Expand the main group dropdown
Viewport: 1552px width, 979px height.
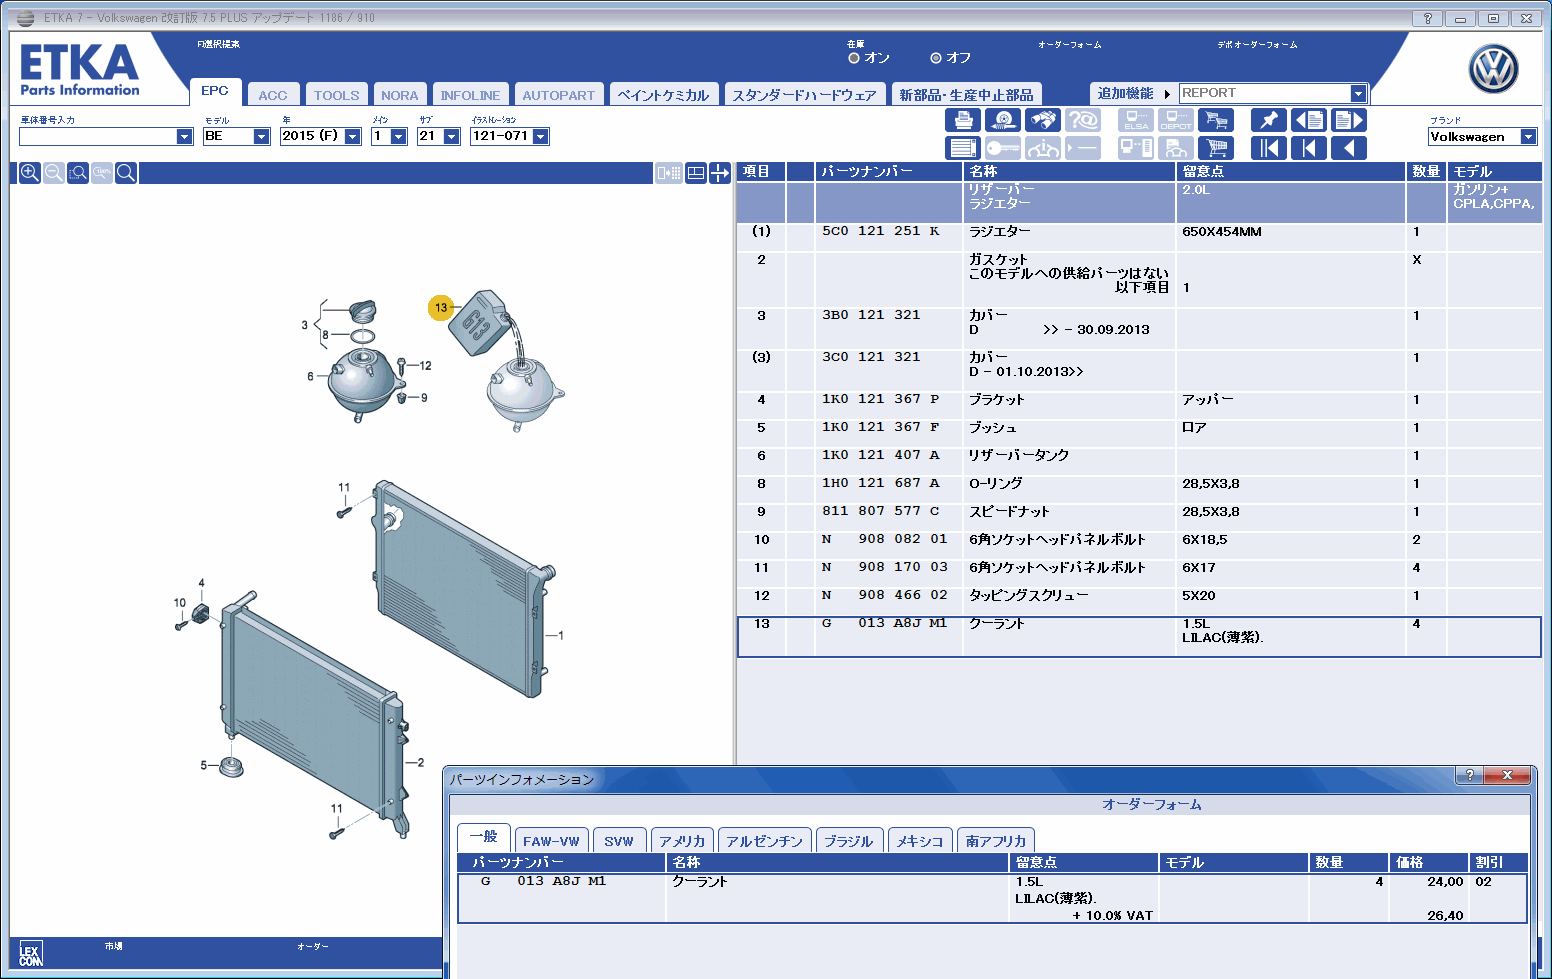398,137
